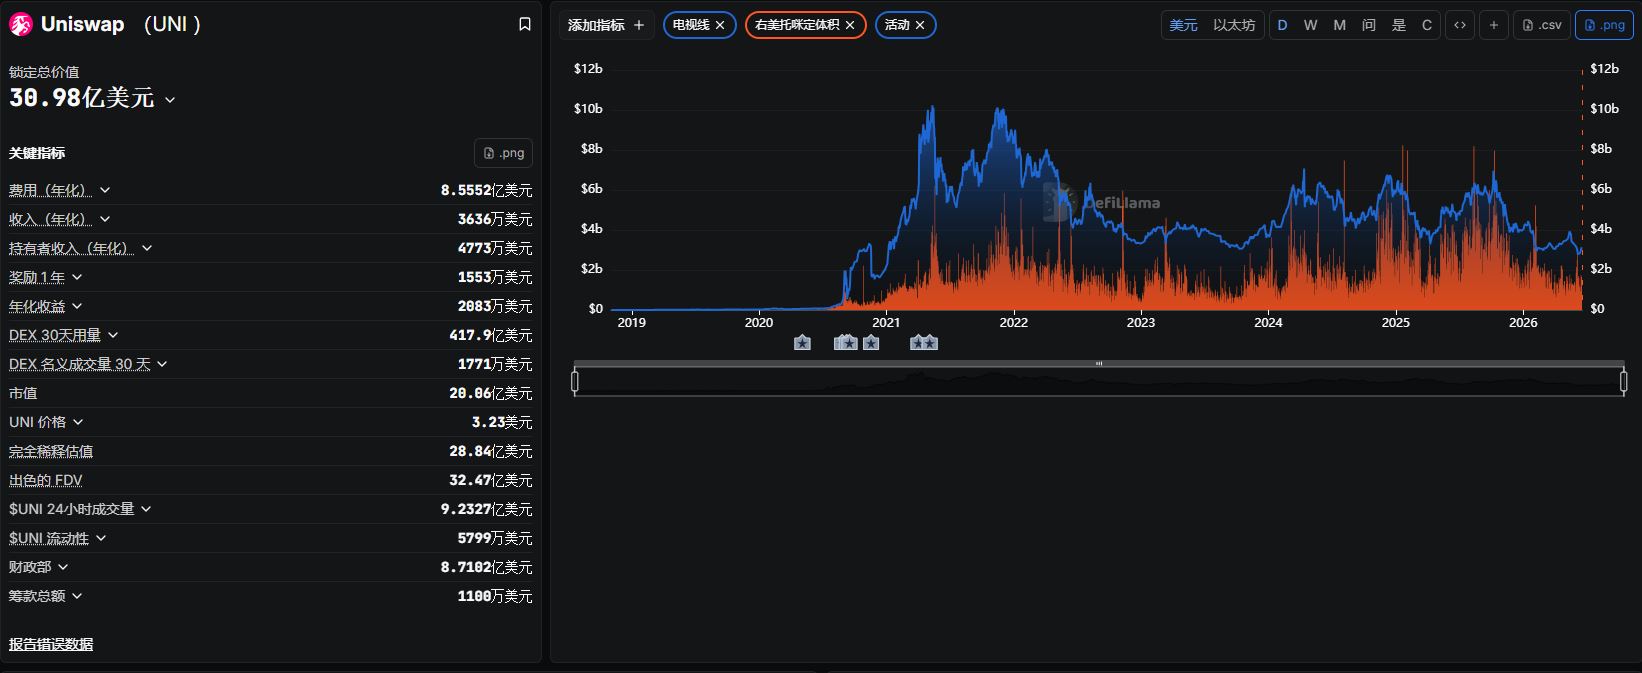The width and height of the screenshot is (1642, 673).
Task: Remove the 活动 chart series
Action: pyautogui.click(x=920, y=25)
